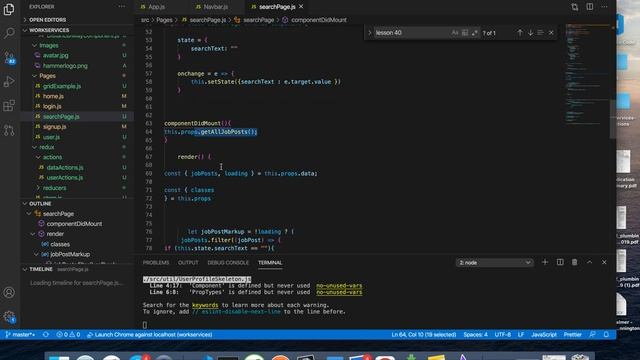Image resolution: width=640 pixels, height=360 pixels.
Task: Close the find widget
Action: click(x=551, y=33)
